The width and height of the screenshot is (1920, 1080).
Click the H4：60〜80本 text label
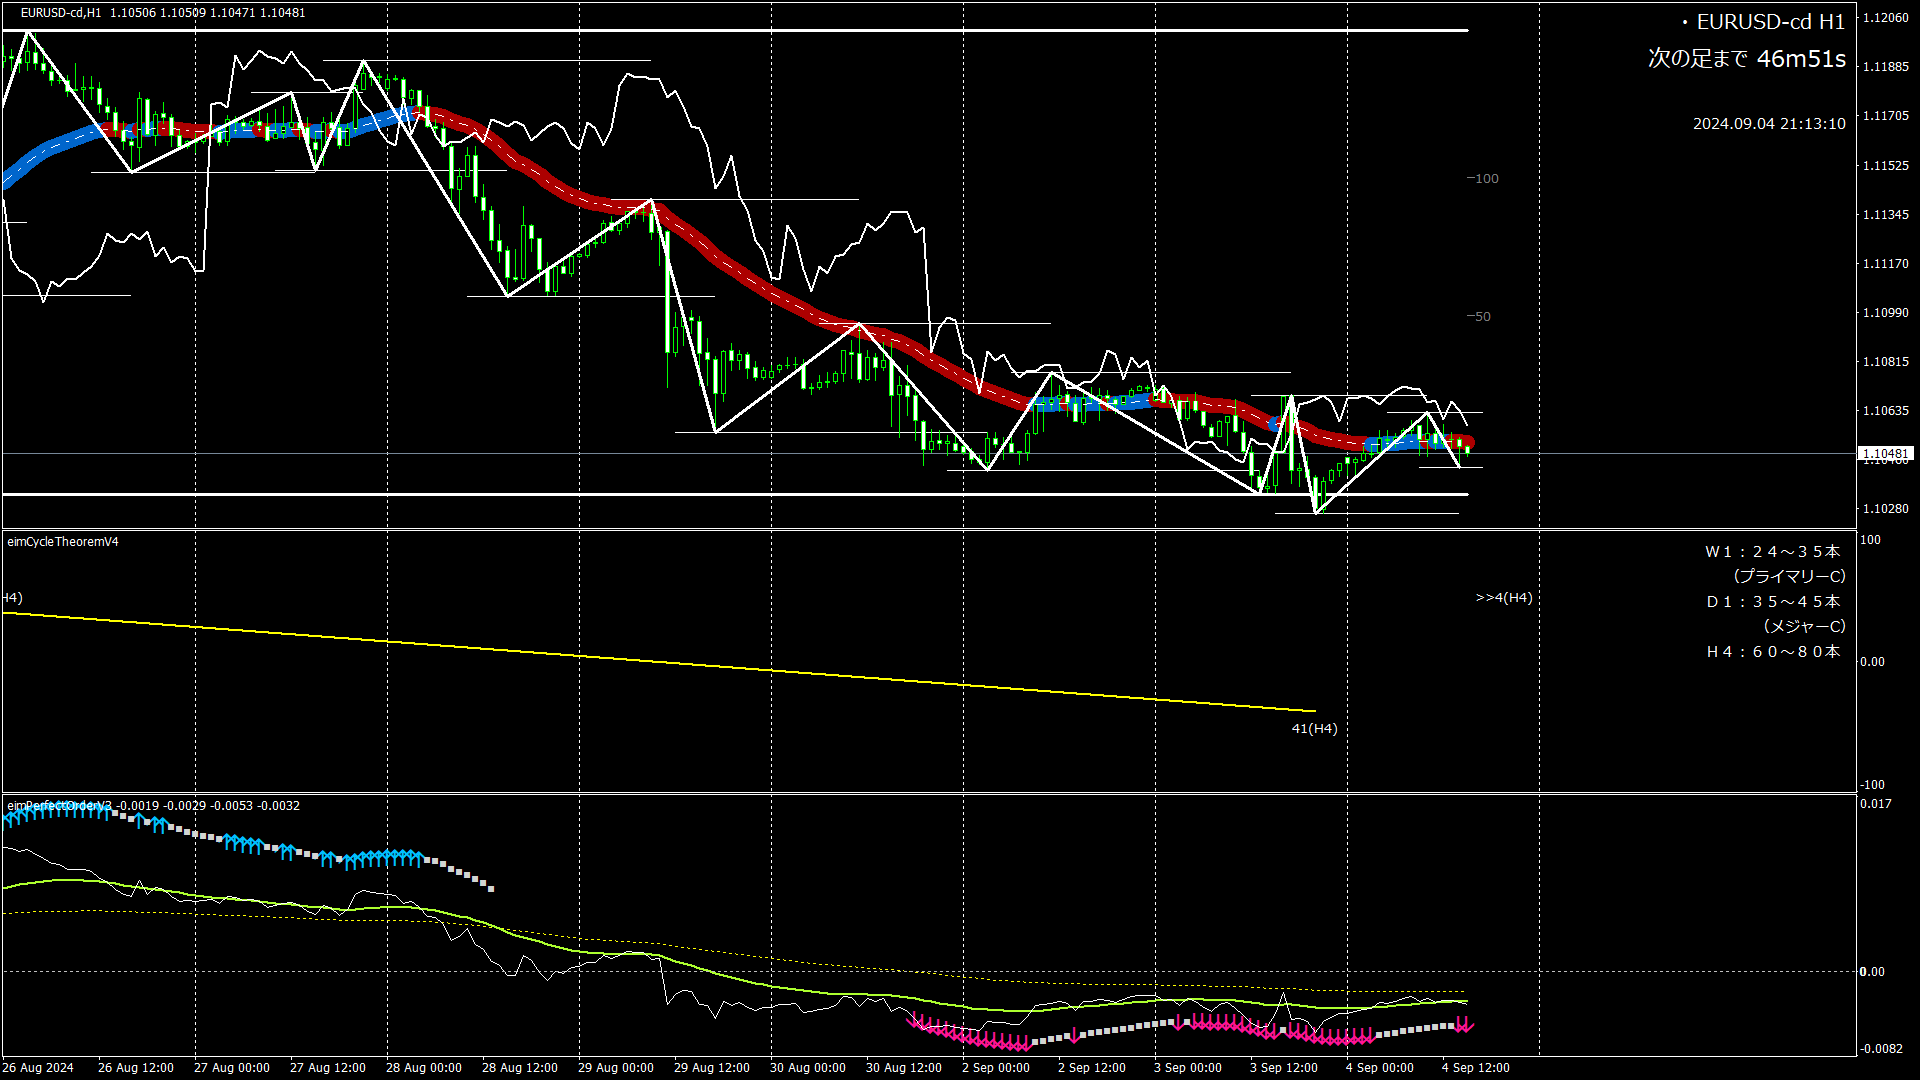[1772, 652]
